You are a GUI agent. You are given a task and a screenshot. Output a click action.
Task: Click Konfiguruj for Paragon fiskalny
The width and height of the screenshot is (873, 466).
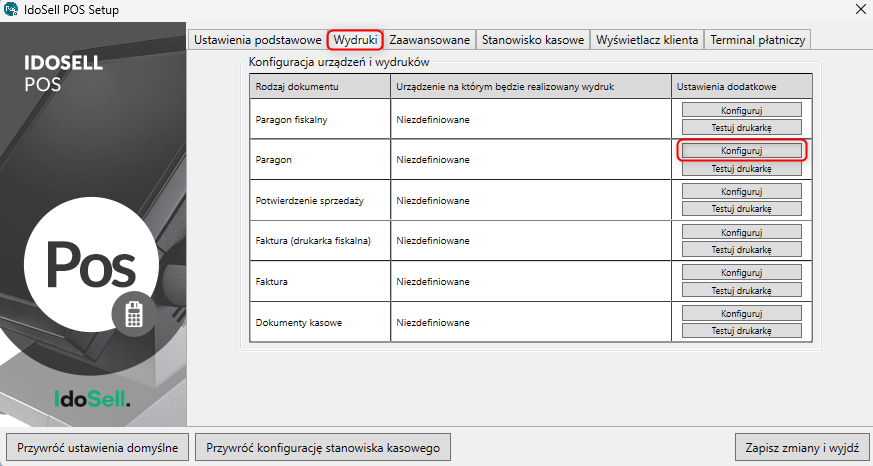[x=742, y=110]
